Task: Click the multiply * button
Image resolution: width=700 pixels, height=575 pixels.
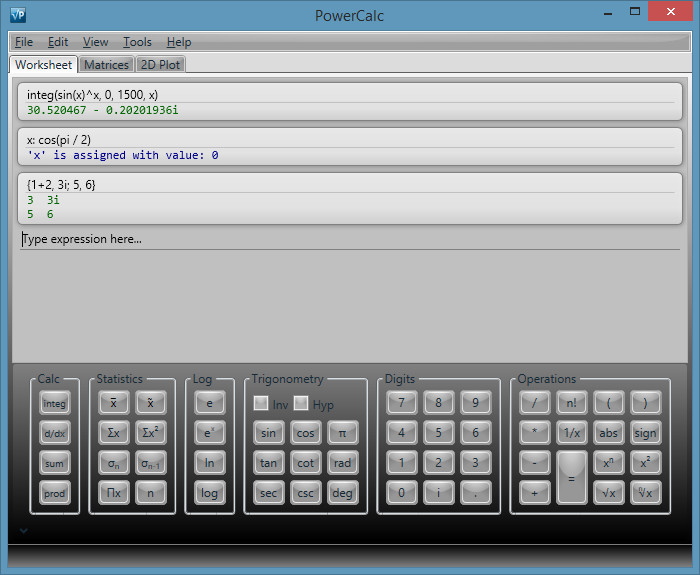Action: pyautogui.click(x=534, y=433)
